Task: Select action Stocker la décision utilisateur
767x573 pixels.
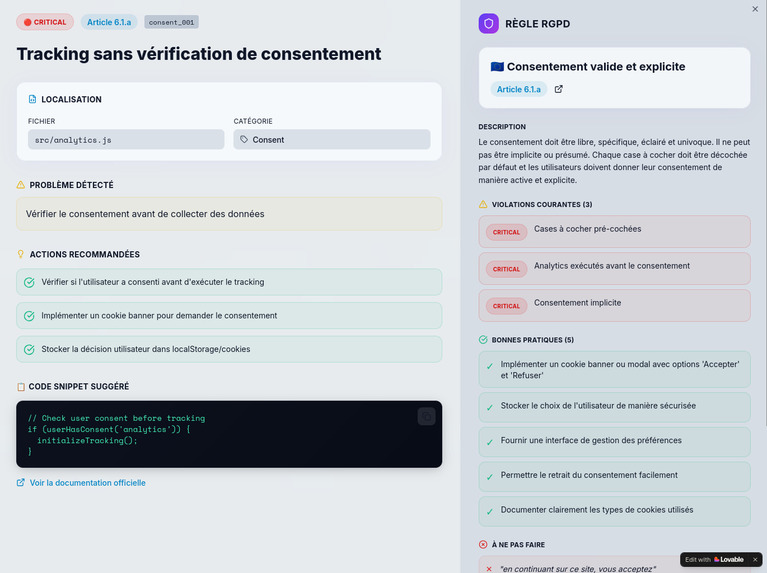Action: pos(229,349)
